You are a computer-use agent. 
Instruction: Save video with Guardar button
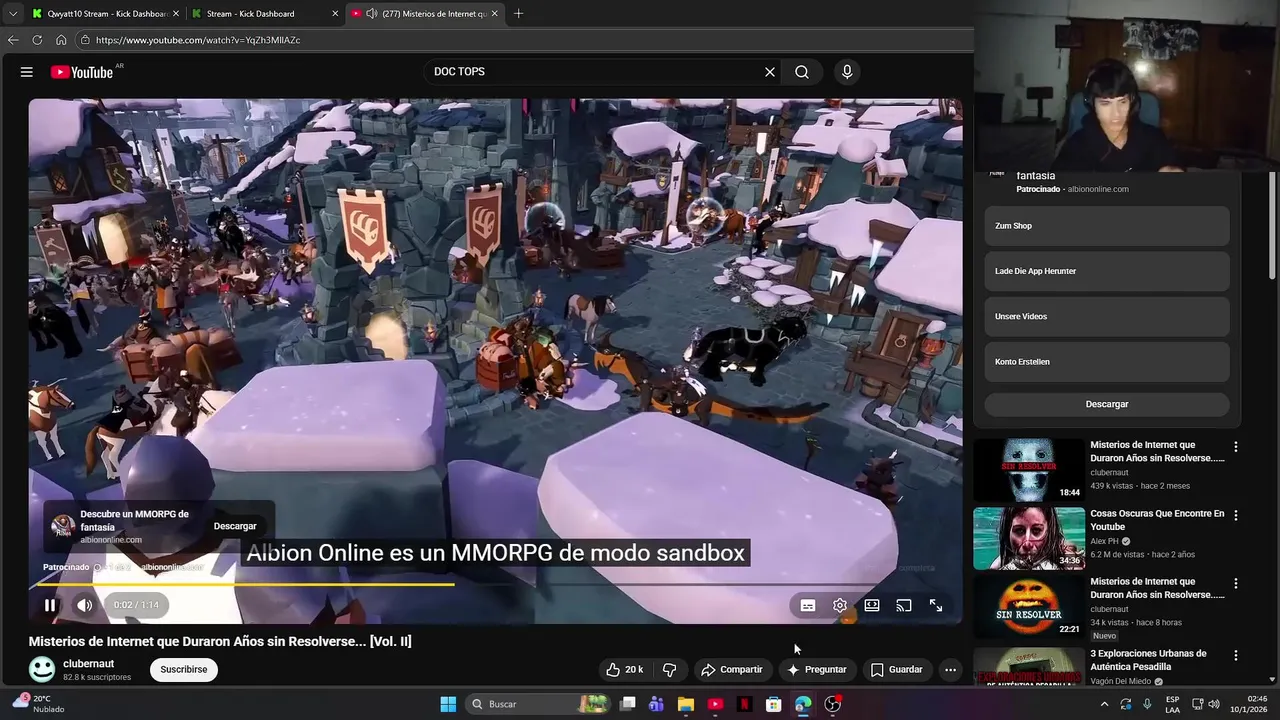(896, 670)
